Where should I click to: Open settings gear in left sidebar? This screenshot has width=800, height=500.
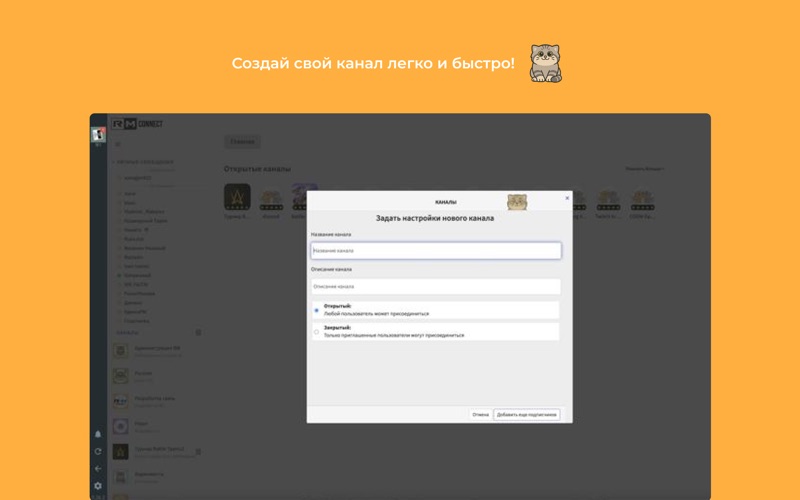98,486
